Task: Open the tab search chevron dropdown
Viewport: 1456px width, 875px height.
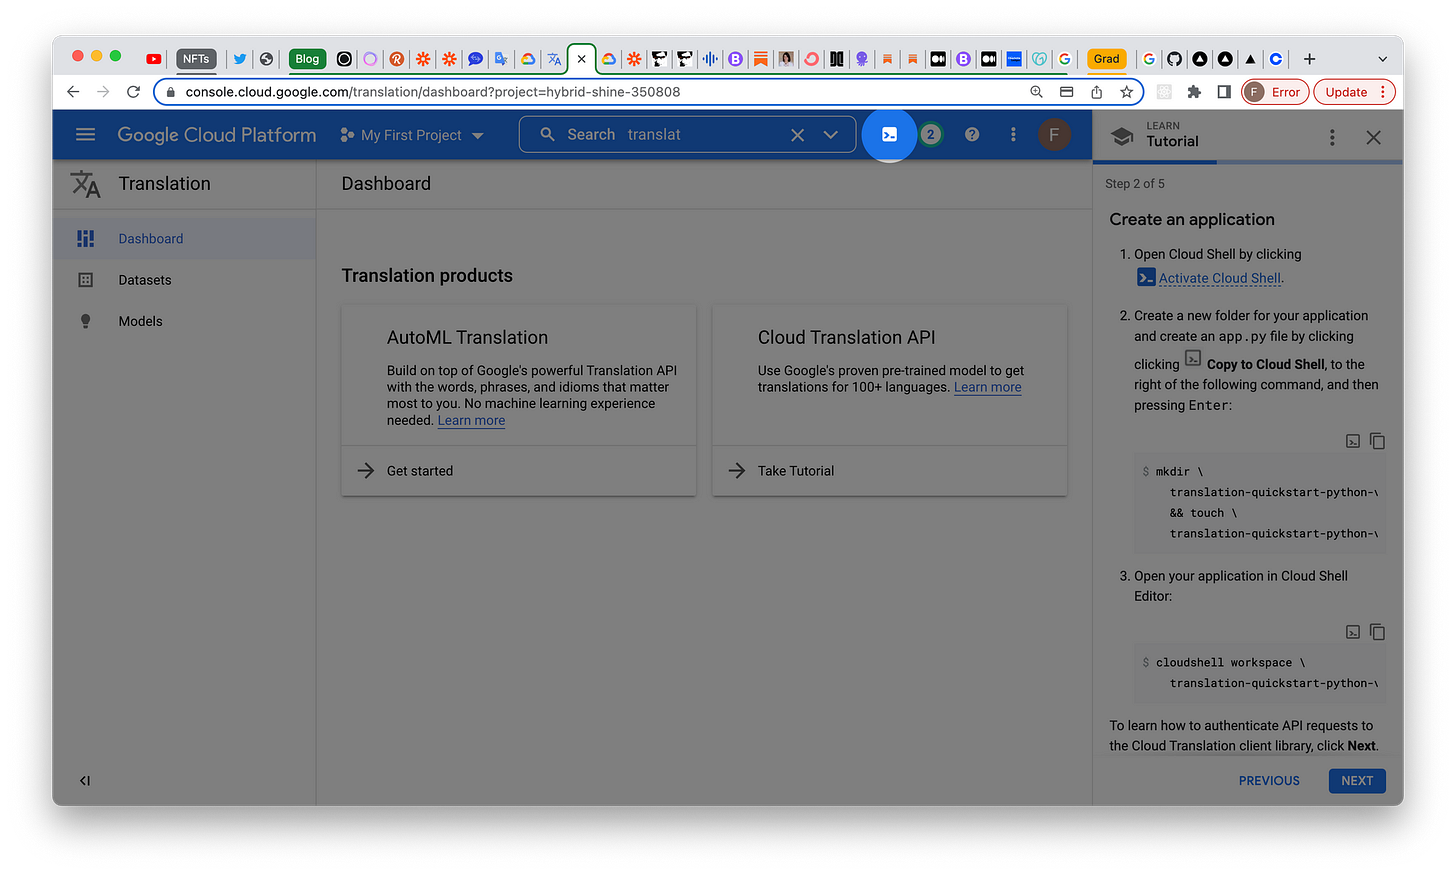Action: [x=1383, y=59]
